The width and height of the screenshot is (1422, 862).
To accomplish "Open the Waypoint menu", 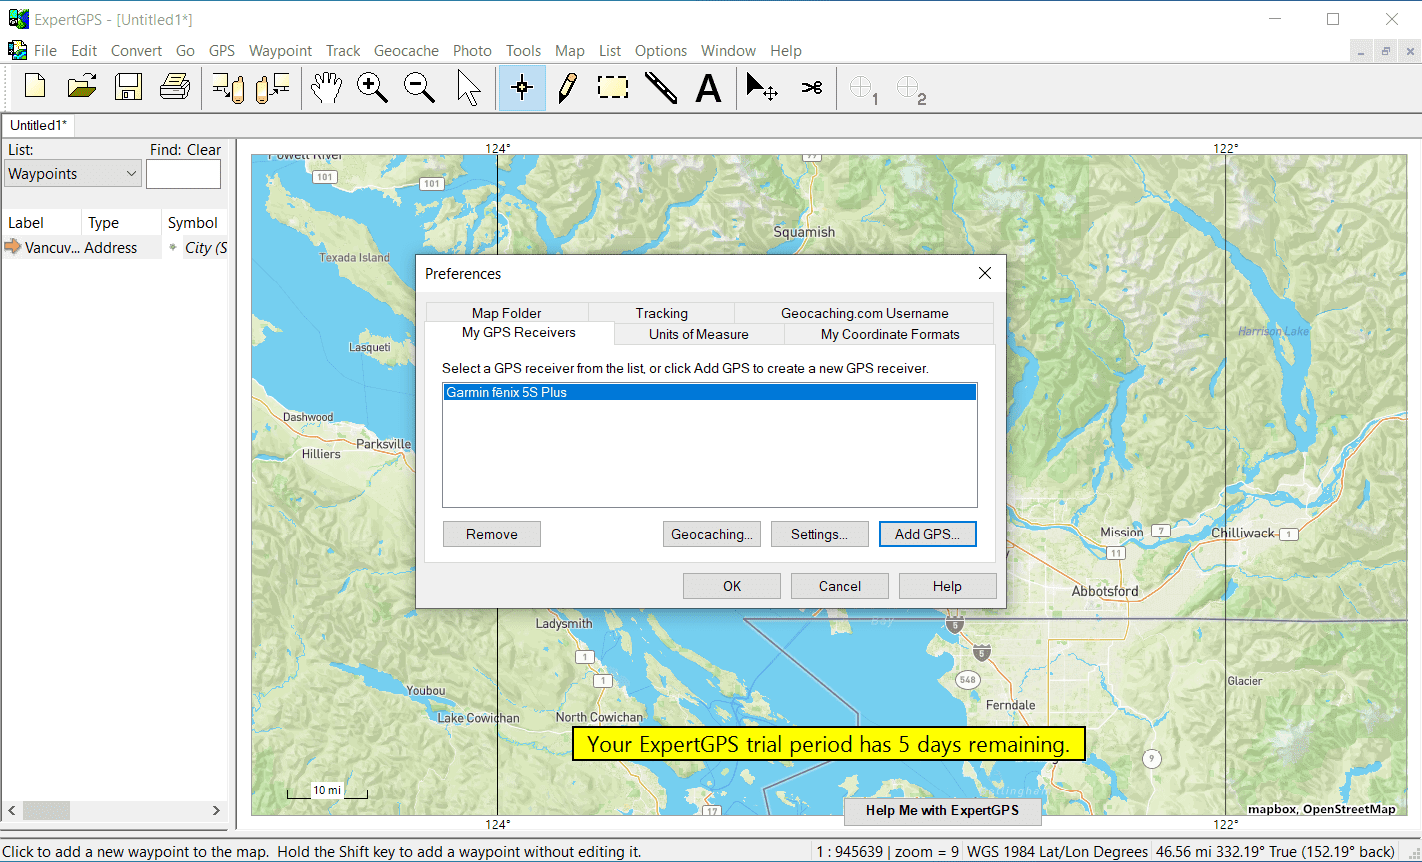I will [280, 51].
